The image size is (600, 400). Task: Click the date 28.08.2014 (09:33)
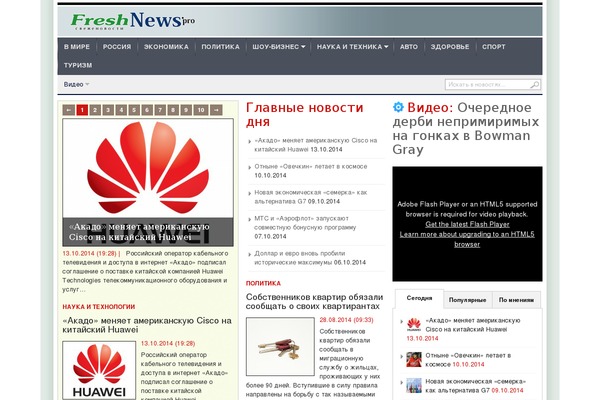[x=346, y=320]
